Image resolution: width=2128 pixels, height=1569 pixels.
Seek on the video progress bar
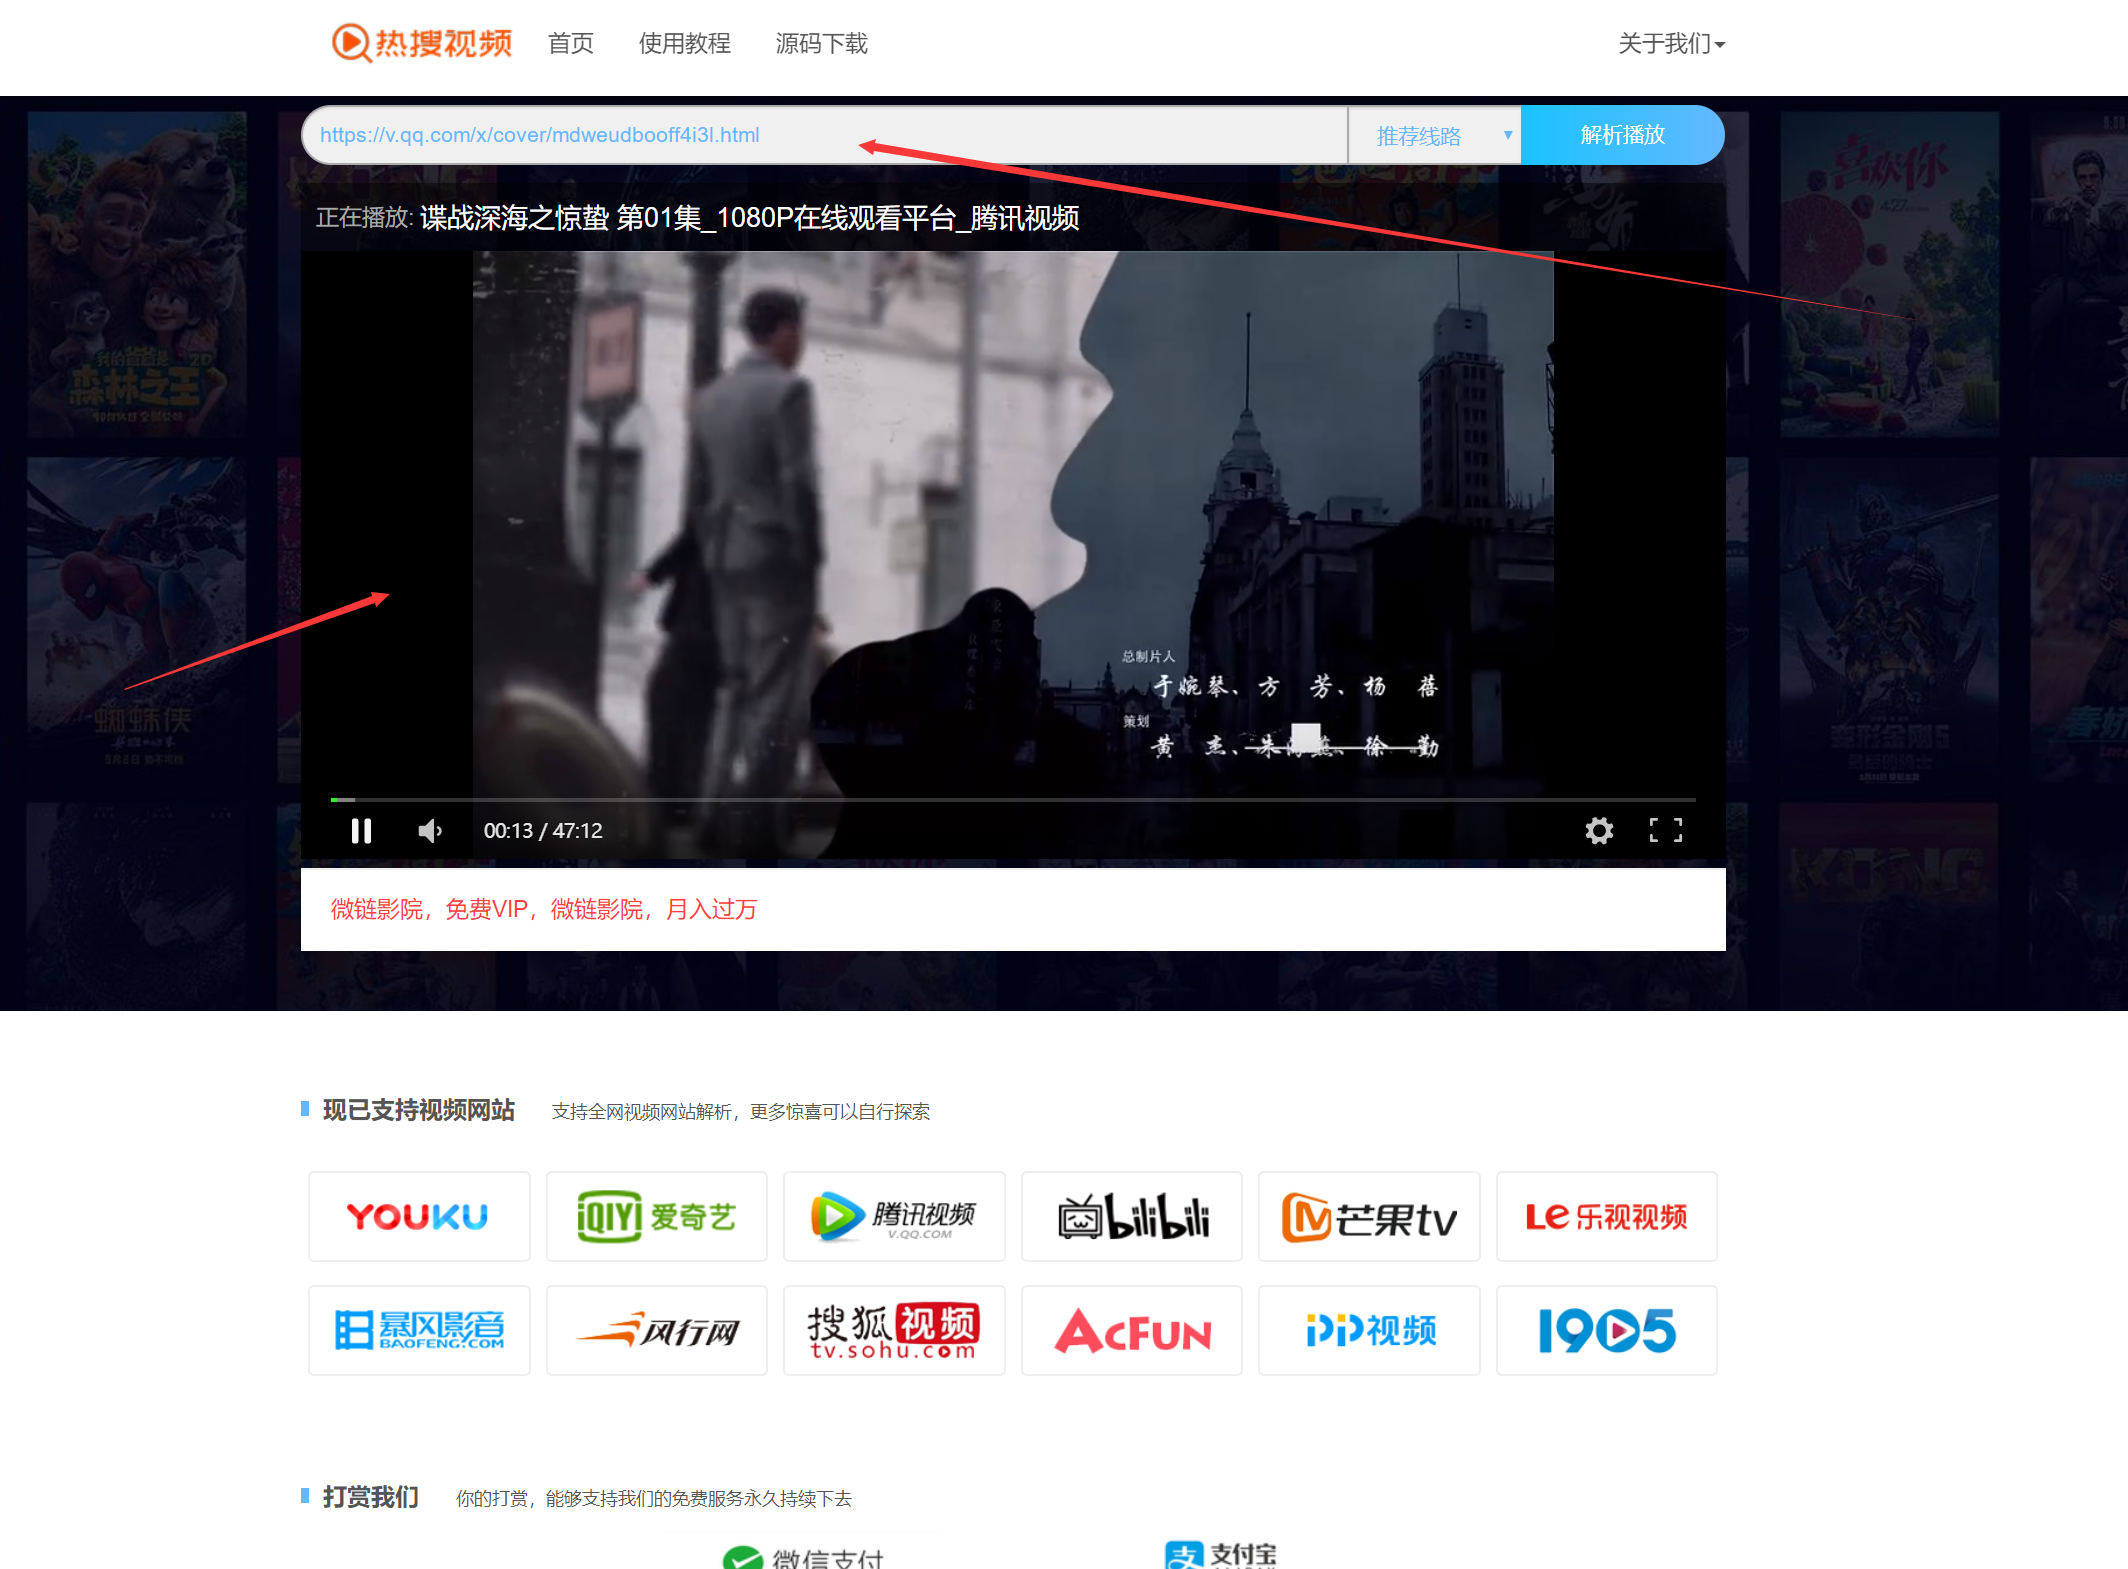(x=1012, y=800)
